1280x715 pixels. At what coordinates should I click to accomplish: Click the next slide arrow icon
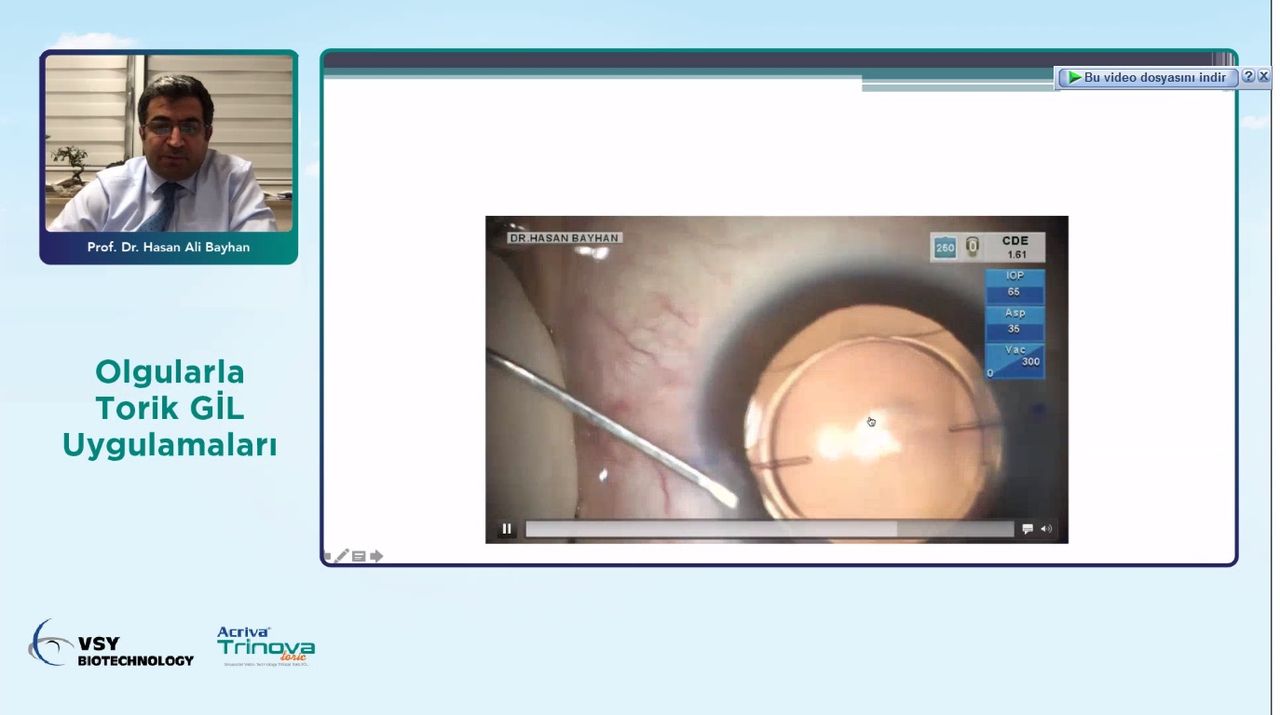(376, 556)
